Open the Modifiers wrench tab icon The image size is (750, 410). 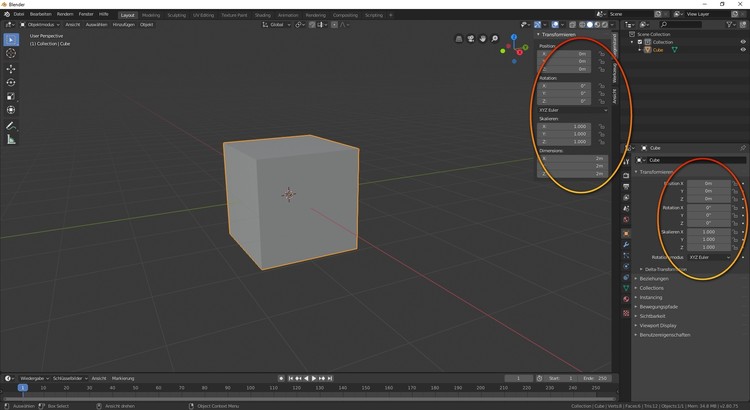coord(626,244)
